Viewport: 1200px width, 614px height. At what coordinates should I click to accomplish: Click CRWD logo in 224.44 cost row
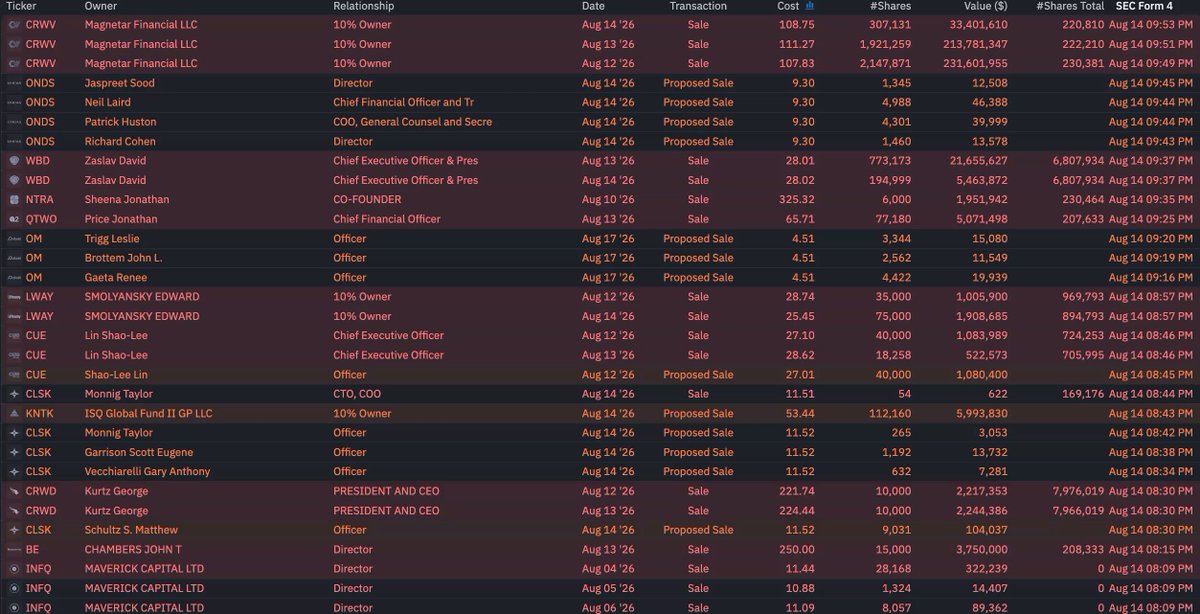point(14,511)
